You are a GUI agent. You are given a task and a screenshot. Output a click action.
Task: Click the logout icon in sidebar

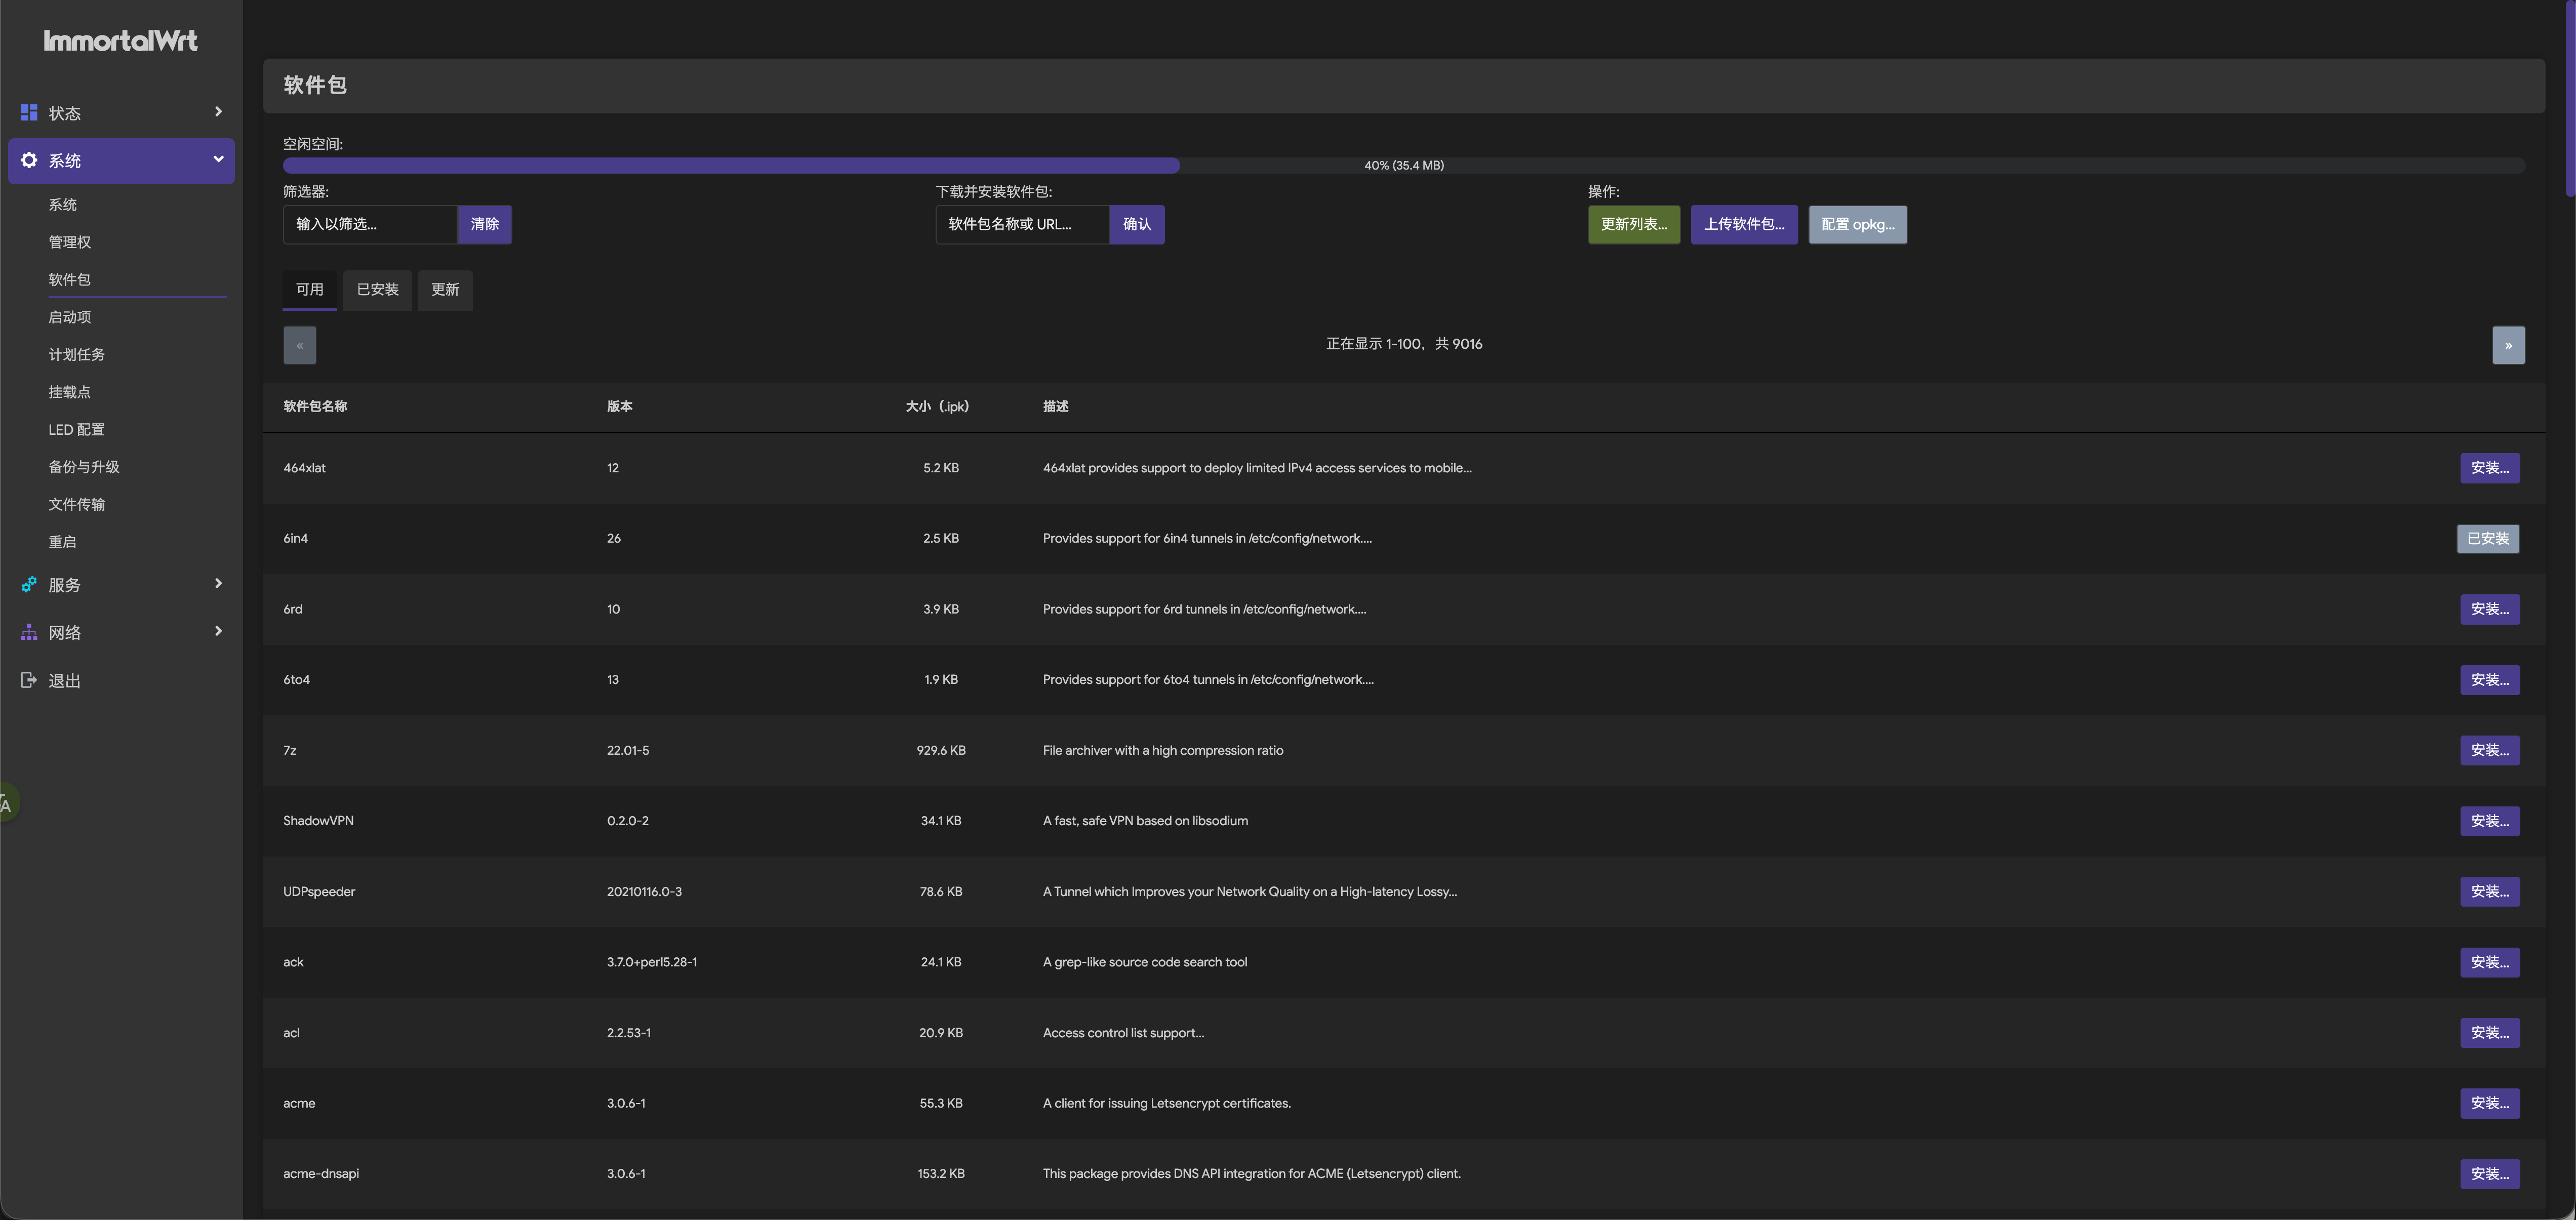pos(29,680)
